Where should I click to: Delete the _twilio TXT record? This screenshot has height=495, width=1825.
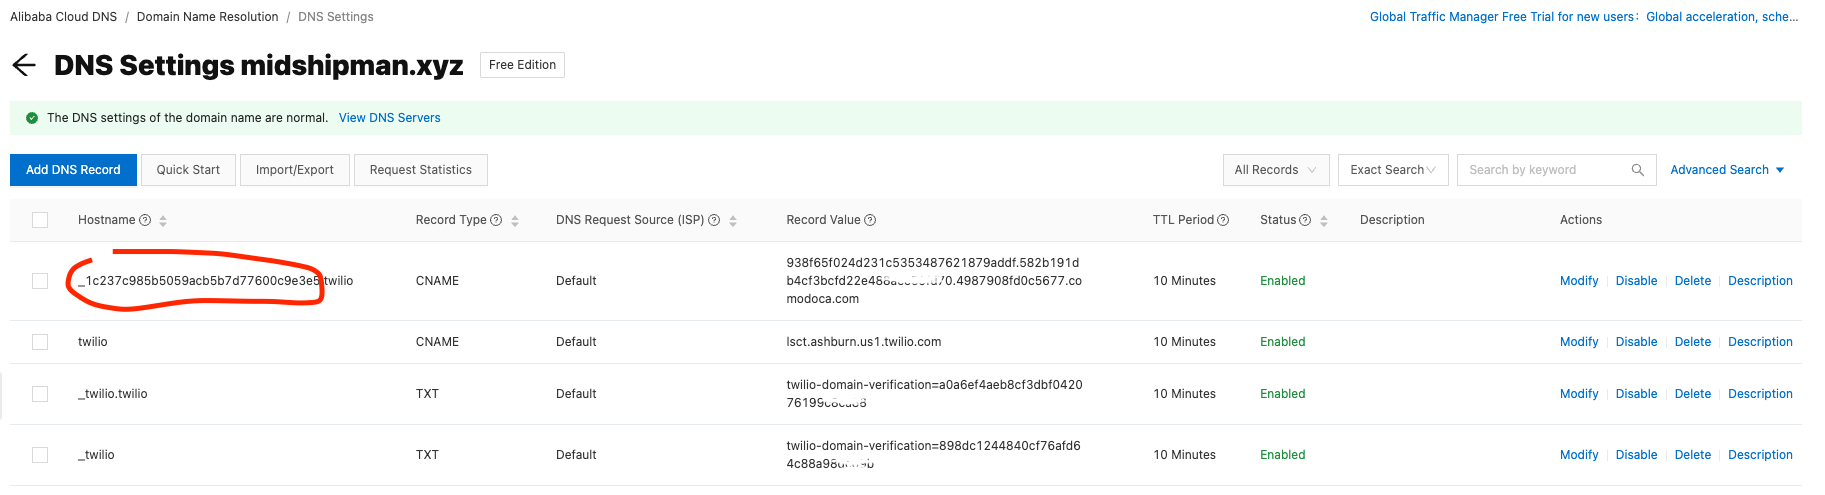coord(1692,455)
